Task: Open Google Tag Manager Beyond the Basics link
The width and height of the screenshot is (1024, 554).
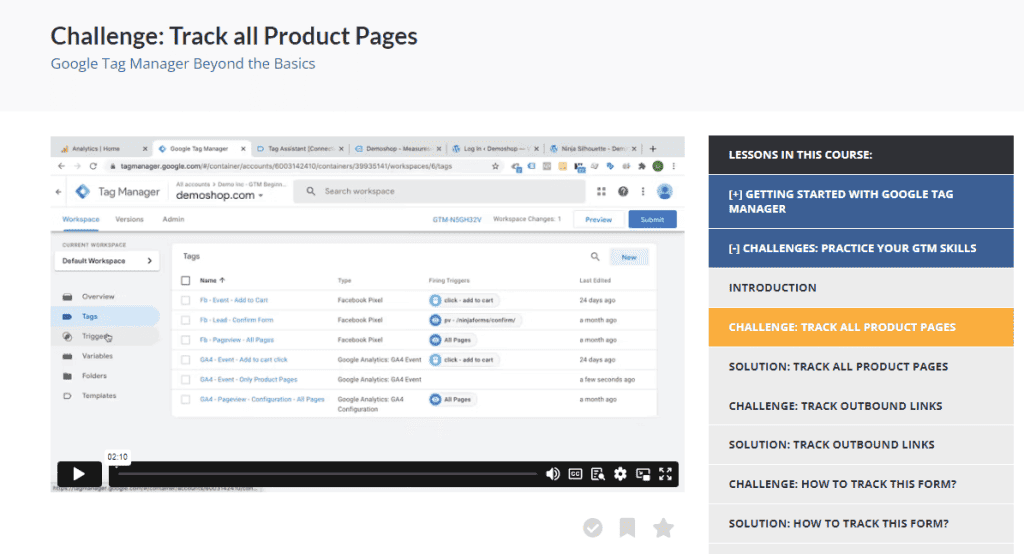Action: 183,63
